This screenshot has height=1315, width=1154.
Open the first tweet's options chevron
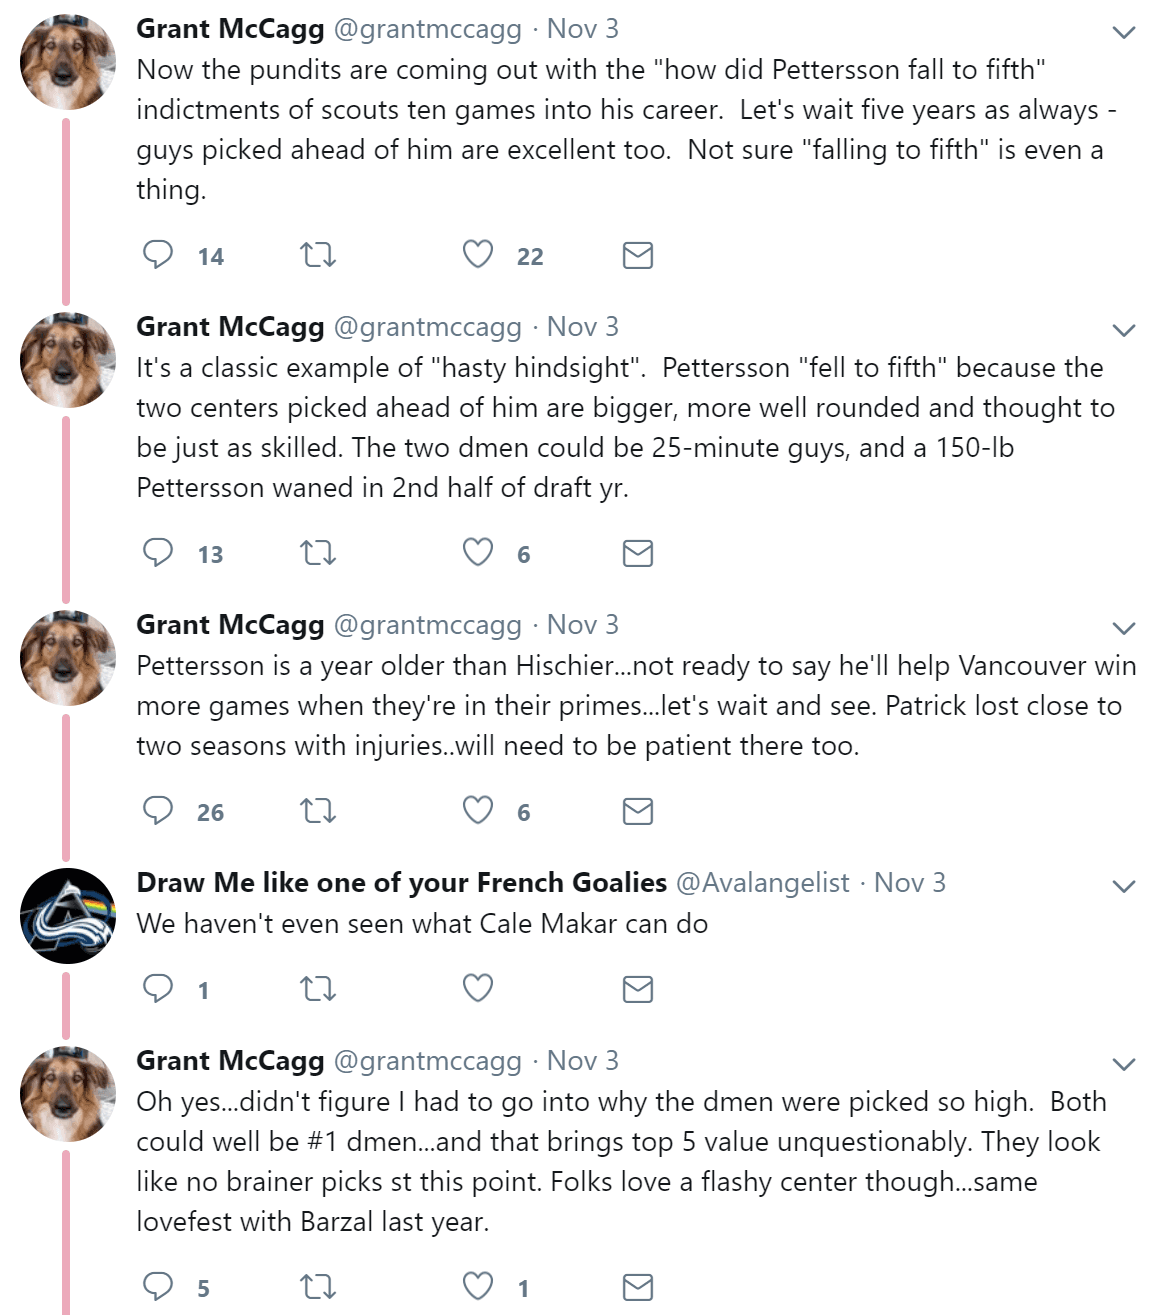pos(1124,33)
